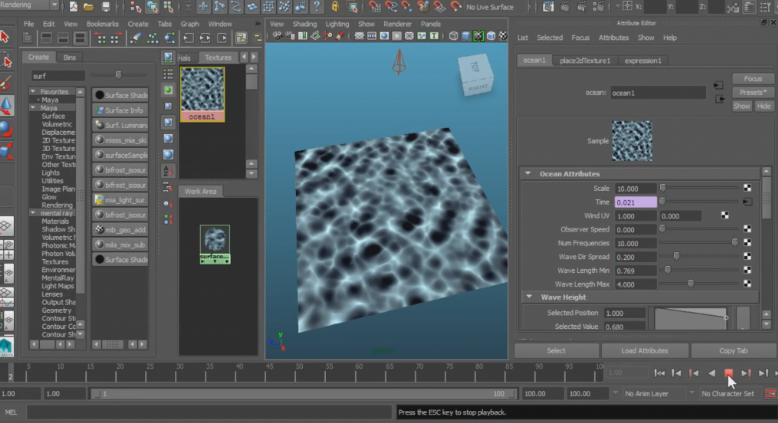
Task: Select the Select tool arrow icon
Action: click(5, 37)
